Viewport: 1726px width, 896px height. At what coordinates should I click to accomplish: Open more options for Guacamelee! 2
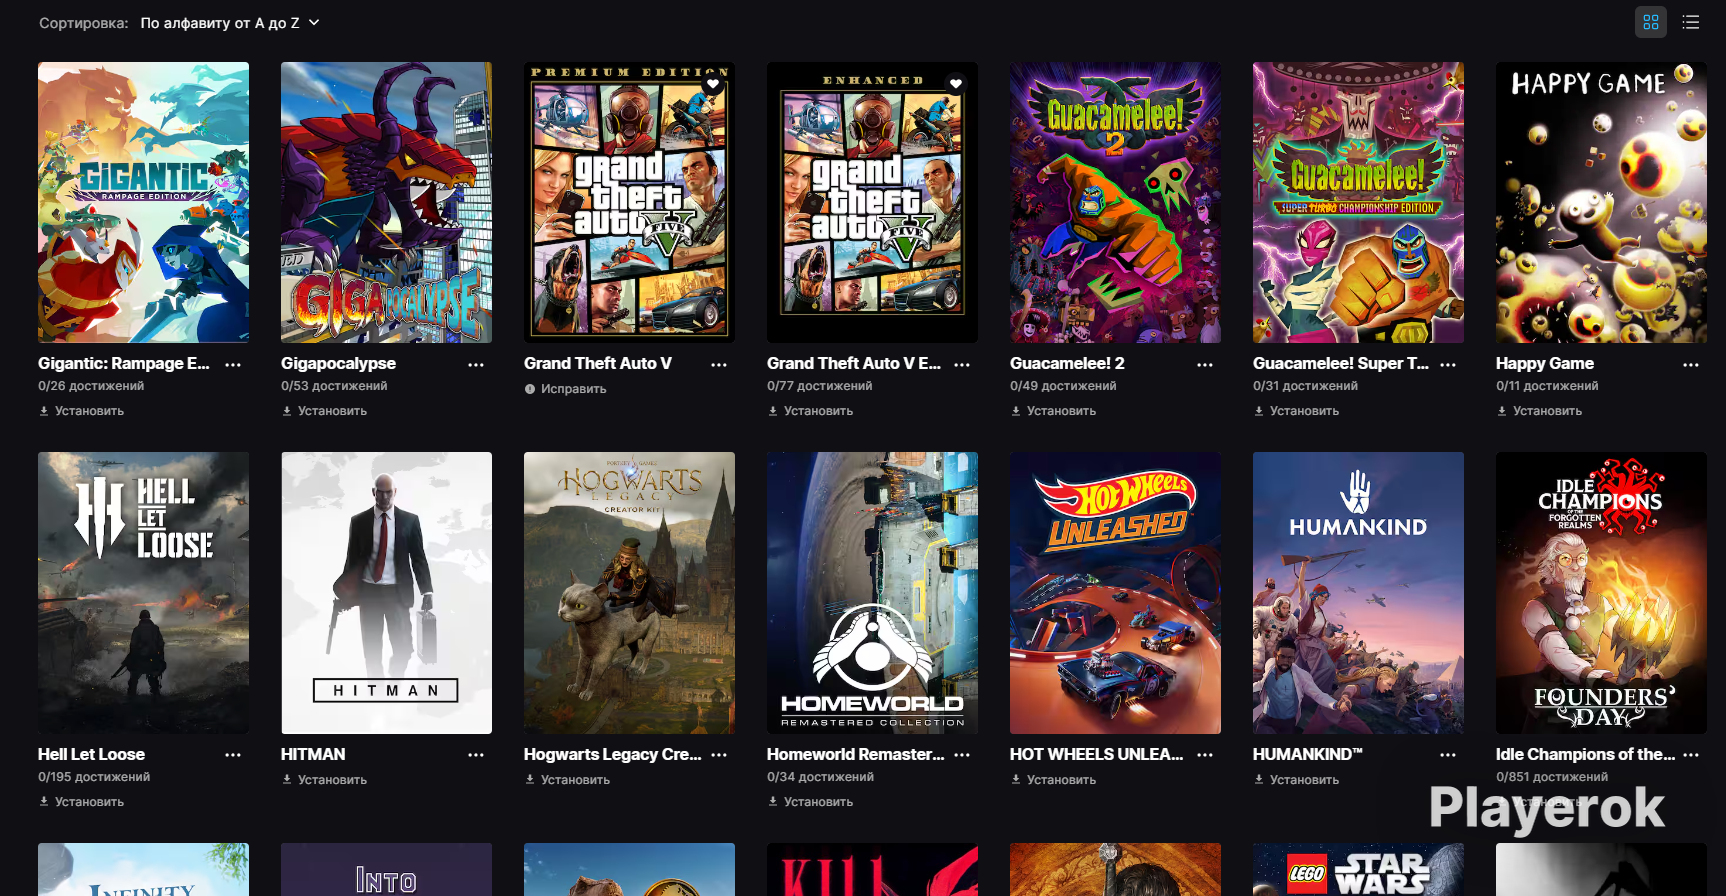click(1205, 365)
